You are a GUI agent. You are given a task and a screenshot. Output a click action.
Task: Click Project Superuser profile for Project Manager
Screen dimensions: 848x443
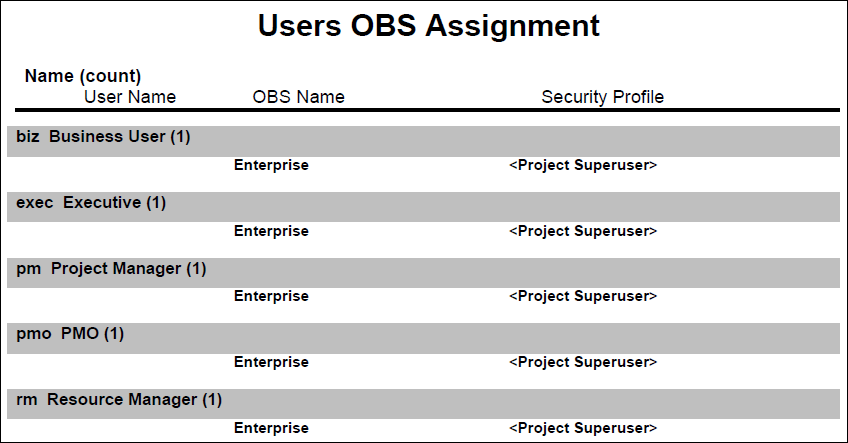tap(583, 296)
